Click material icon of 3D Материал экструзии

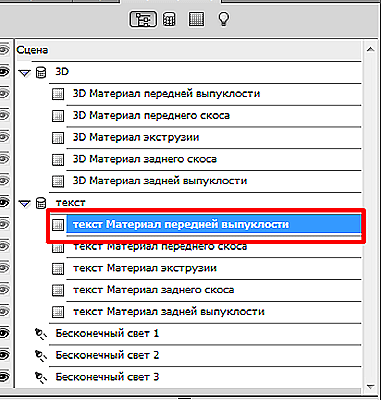pyautogui.click(x=58, y=138)
